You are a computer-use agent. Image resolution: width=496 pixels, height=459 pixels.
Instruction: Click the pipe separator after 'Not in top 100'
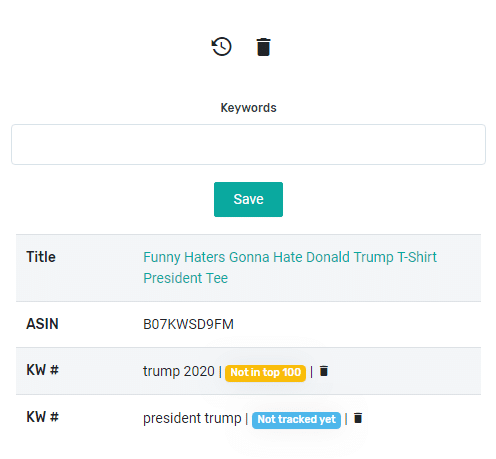[x=312, y=372]
